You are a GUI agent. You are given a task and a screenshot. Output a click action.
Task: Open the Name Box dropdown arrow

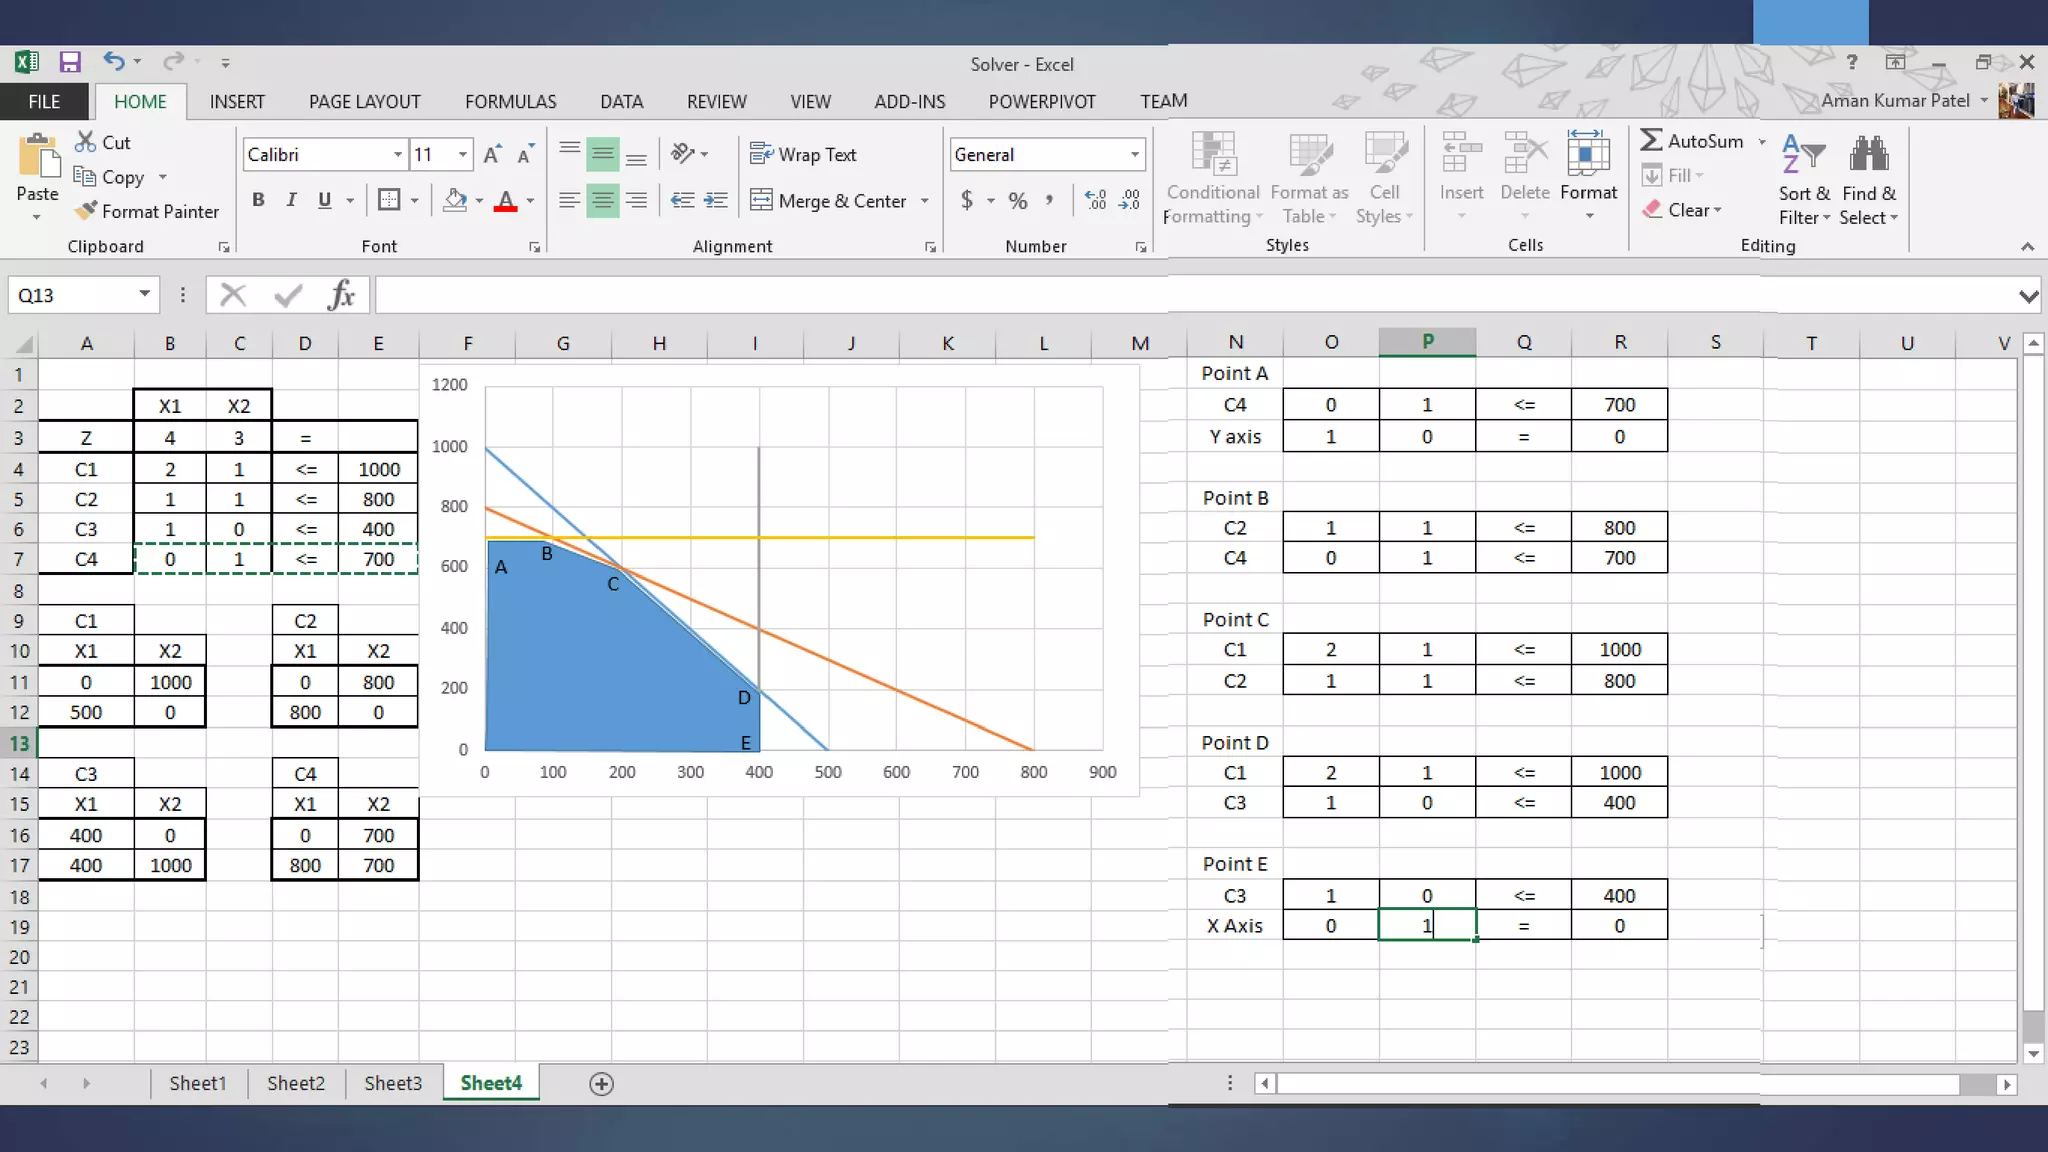144,294
